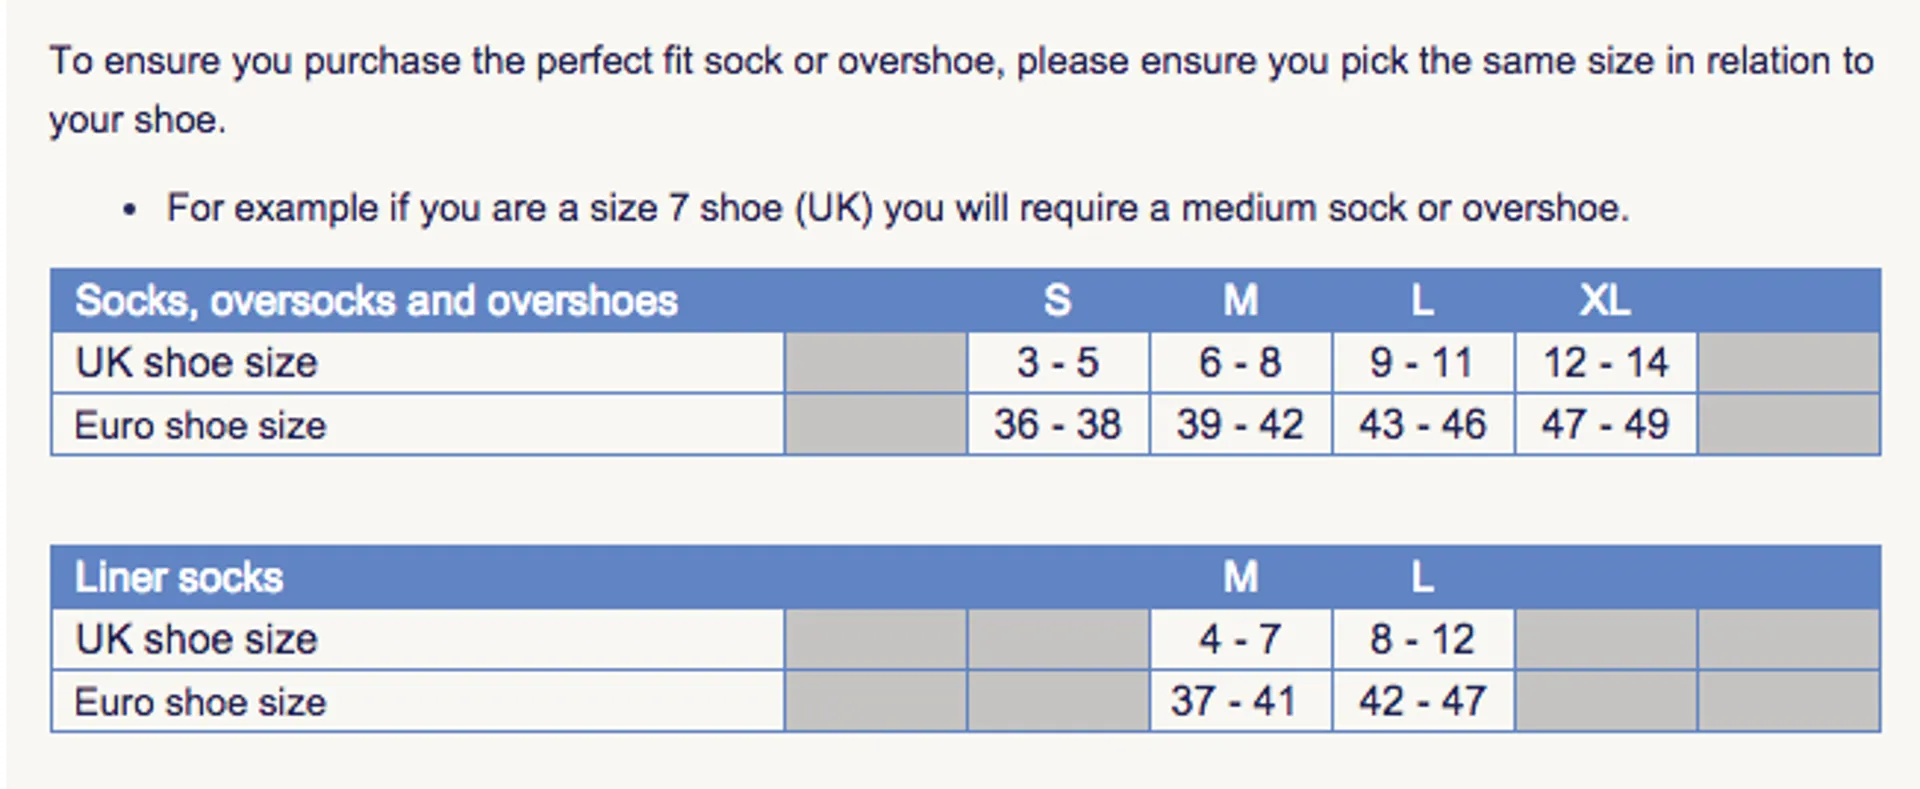The width and height of the screenshot is (1920, 789).
Task: Click the liner socks 4 - 7 cell
Action: (x=1240, y=639)
